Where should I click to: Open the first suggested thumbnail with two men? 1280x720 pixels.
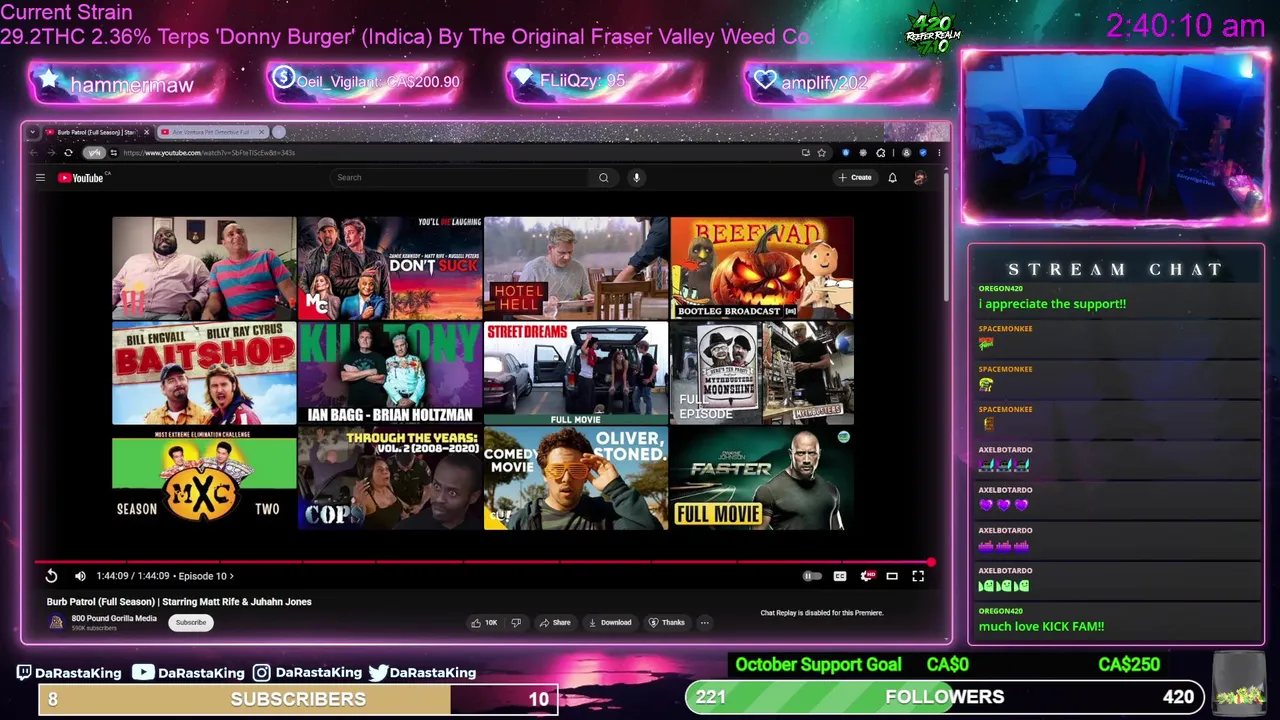tap(204, 268)
